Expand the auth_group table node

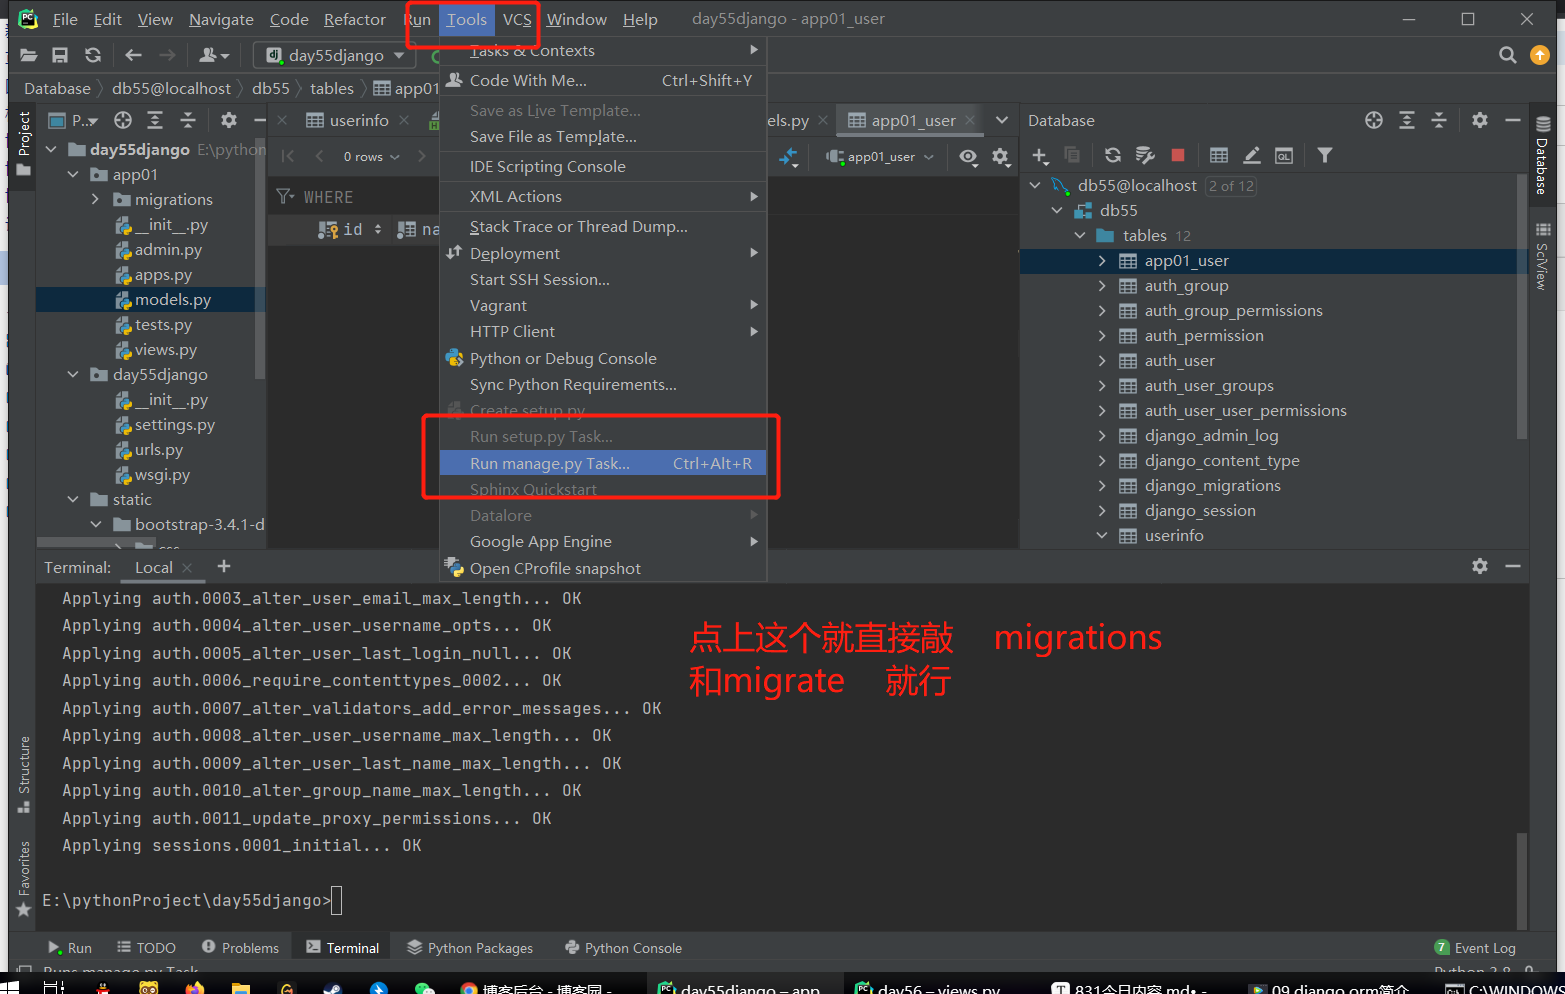[x=1102, y=285]
